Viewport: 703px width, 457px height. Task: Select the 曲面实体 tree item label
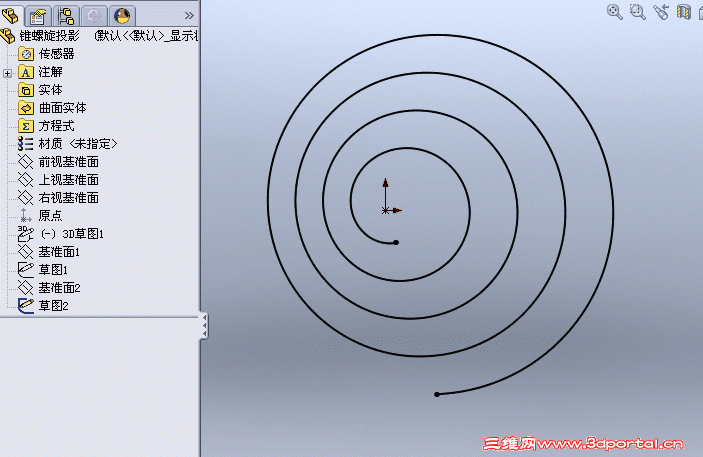pyautogui.click(x=63, y=108)
